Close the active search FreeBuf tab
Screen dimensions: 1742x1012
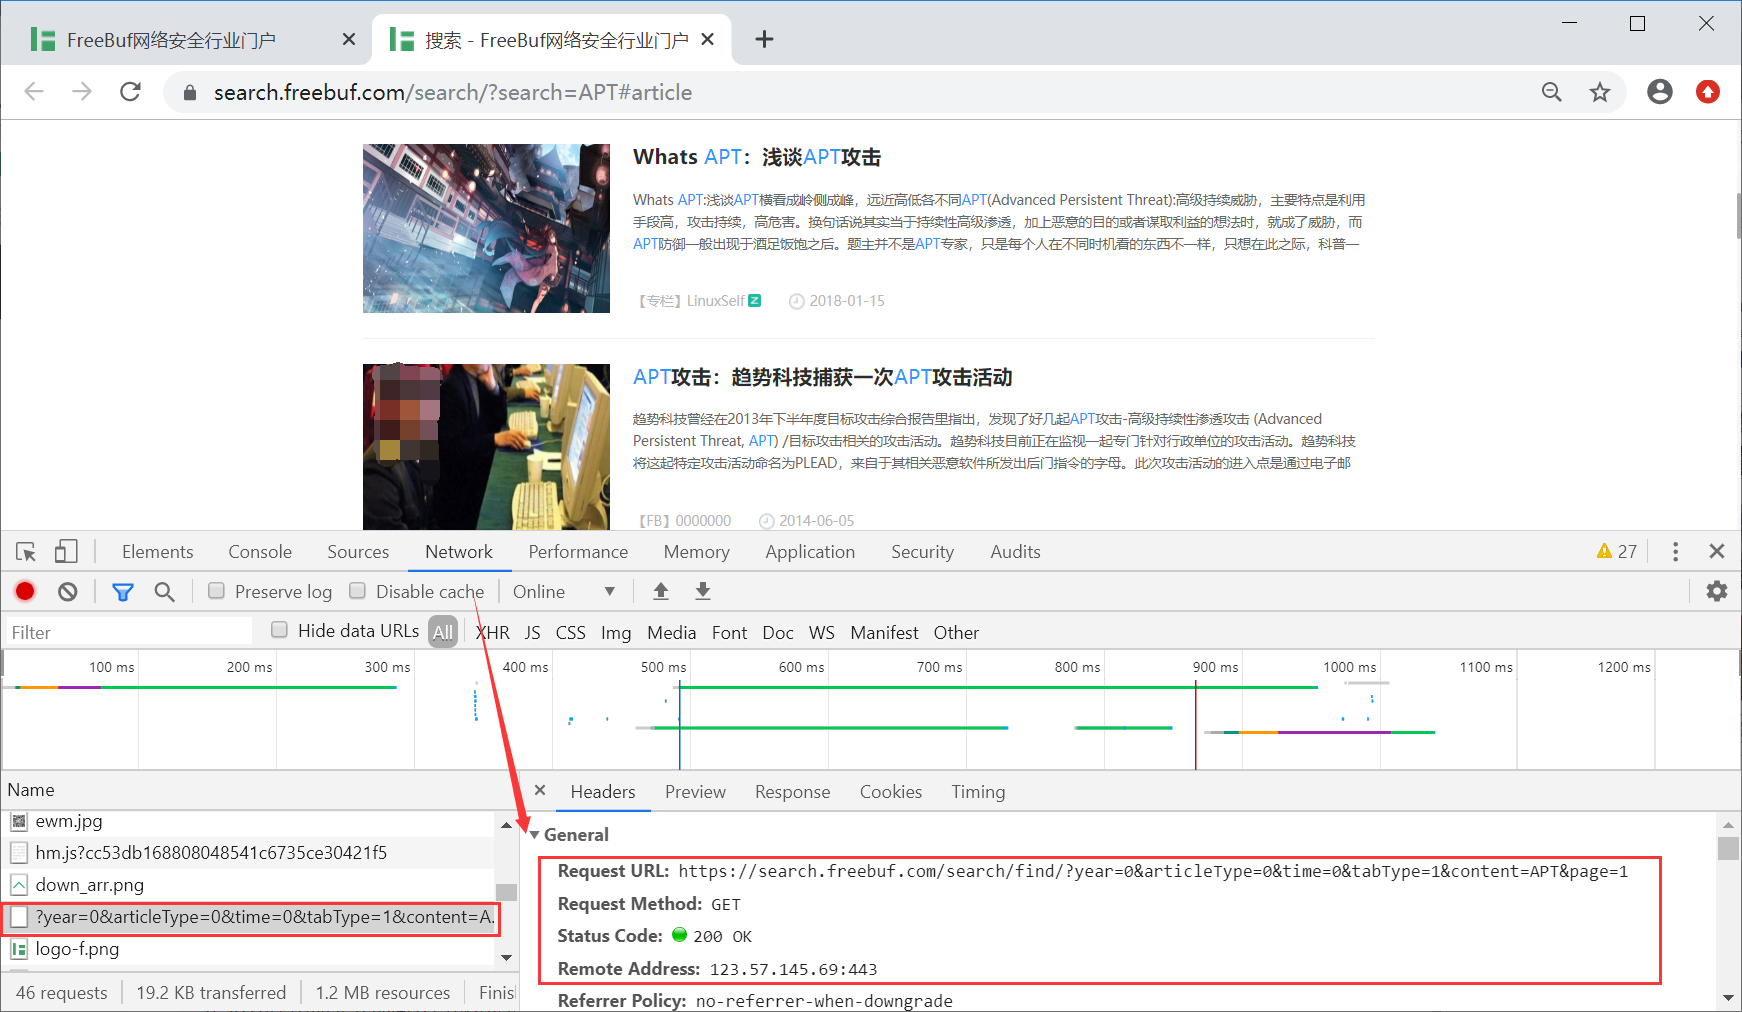708,39
